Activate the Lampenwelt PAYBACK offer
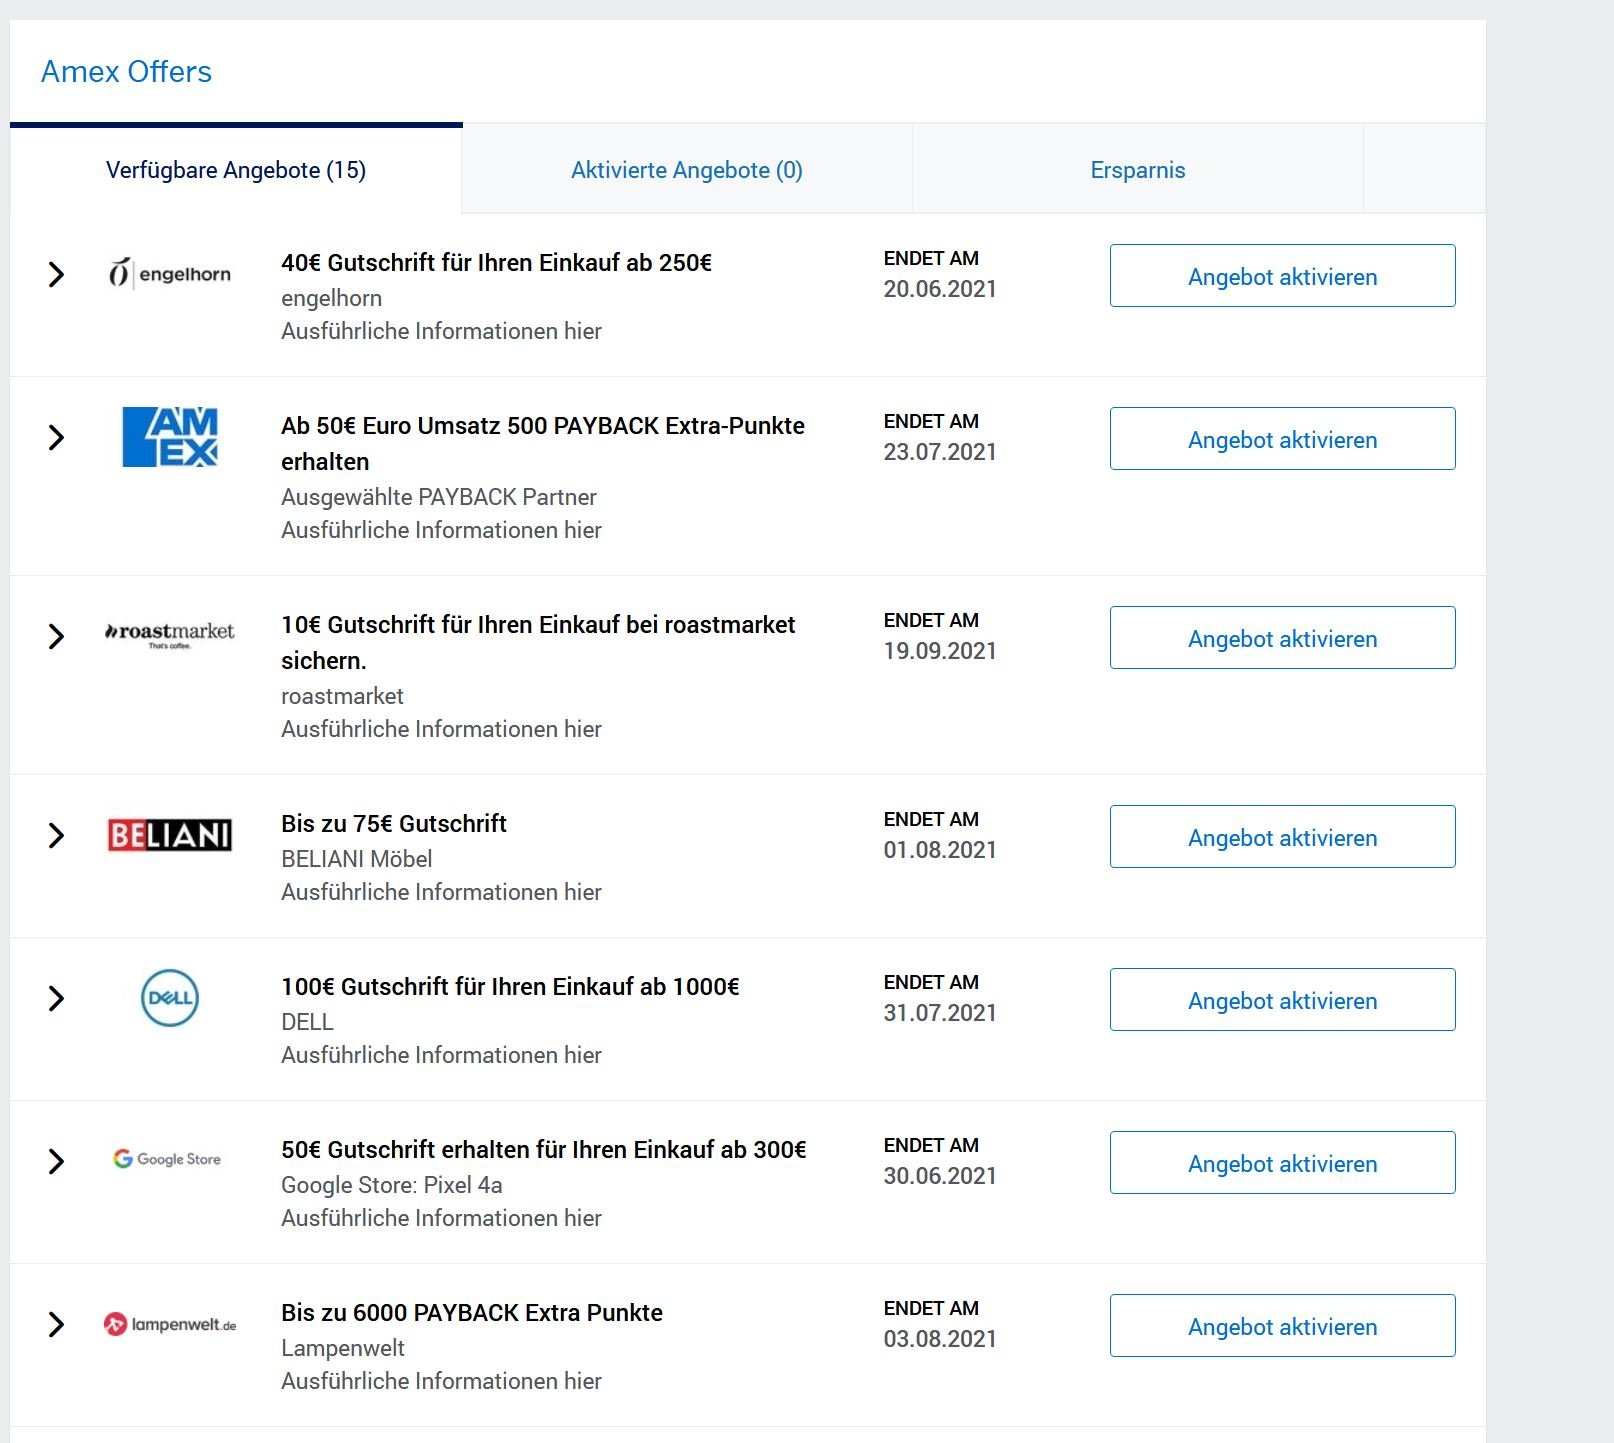Screen dimensions: 1614x1443 tap(1282, 1326)
